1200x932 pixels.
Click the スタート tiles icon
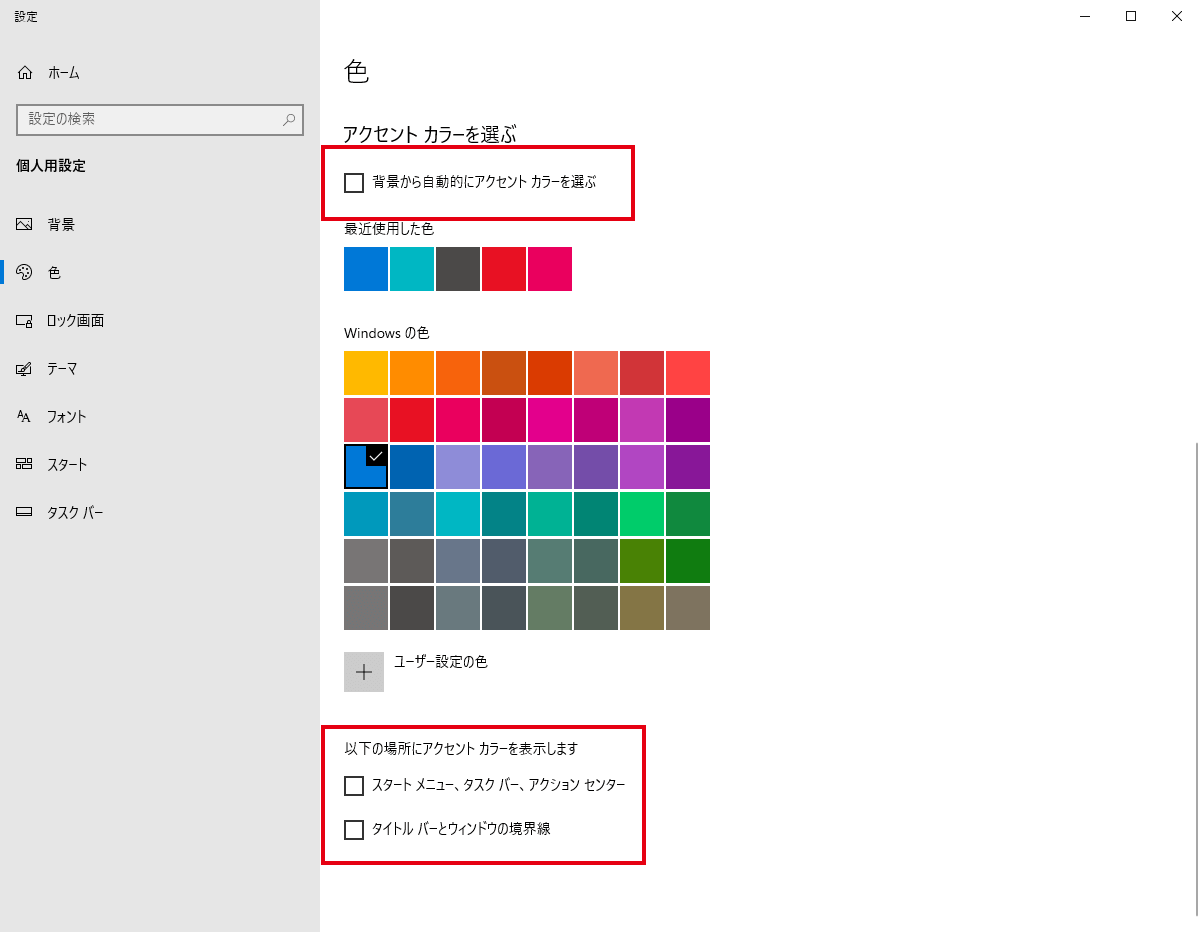25,465
